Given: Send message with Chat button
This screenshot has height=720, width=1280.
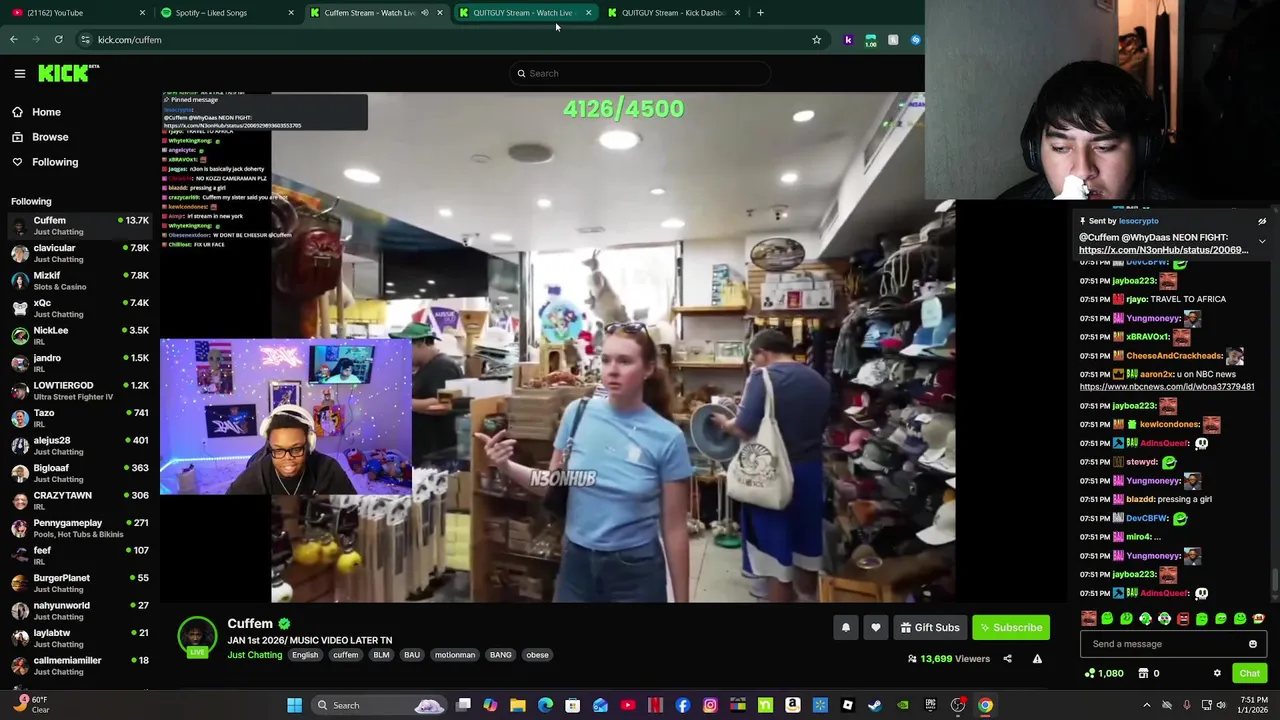Looking at the screenshot, I should coord(1249,673).
